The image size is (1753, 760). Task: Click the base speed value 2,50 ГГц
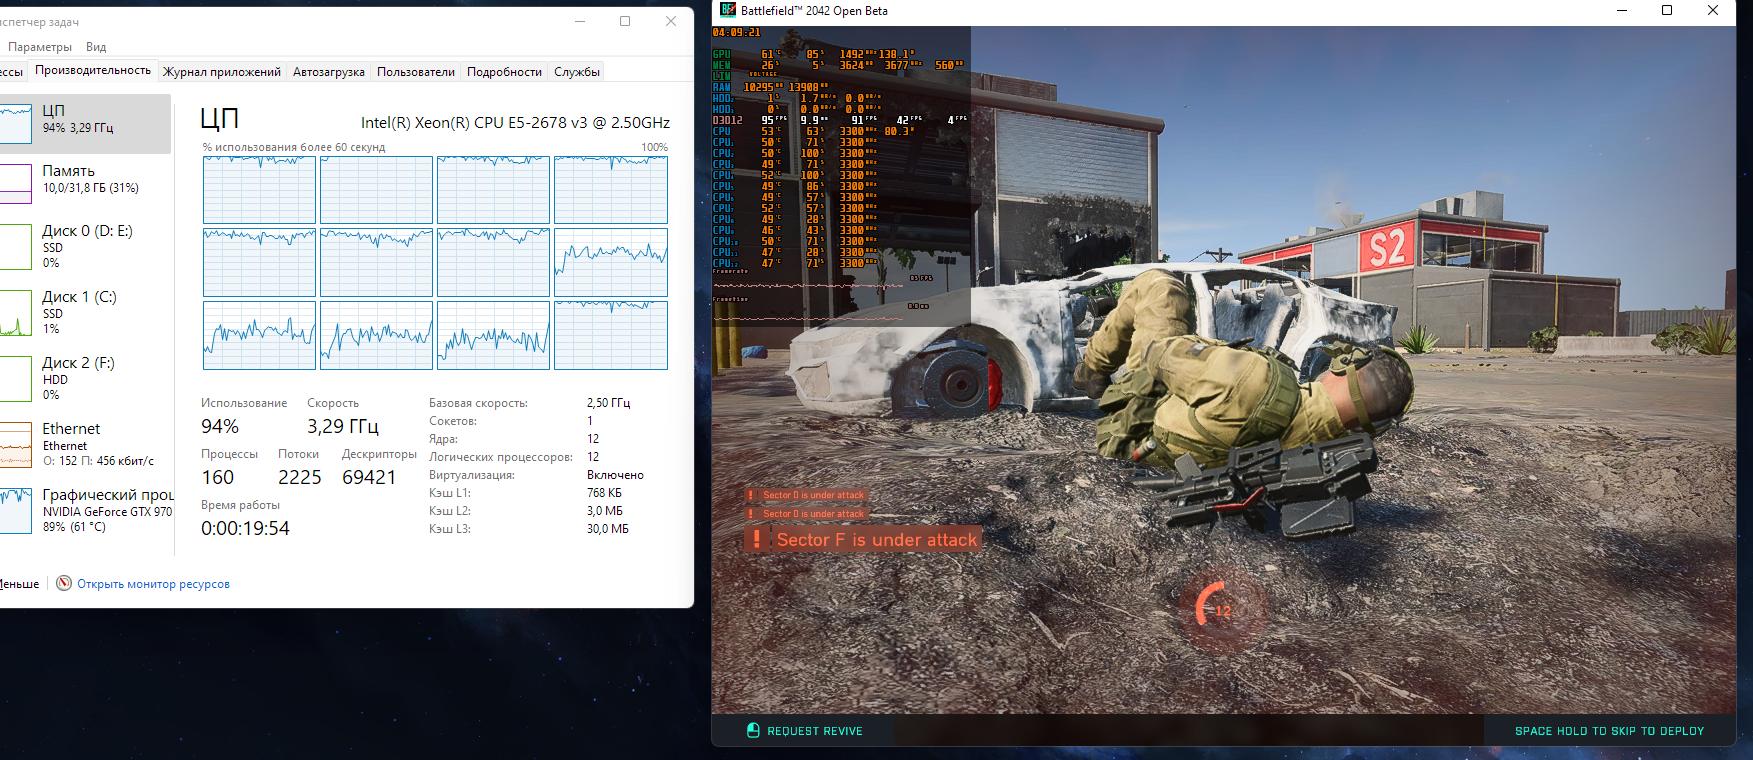tap(608, 403)
